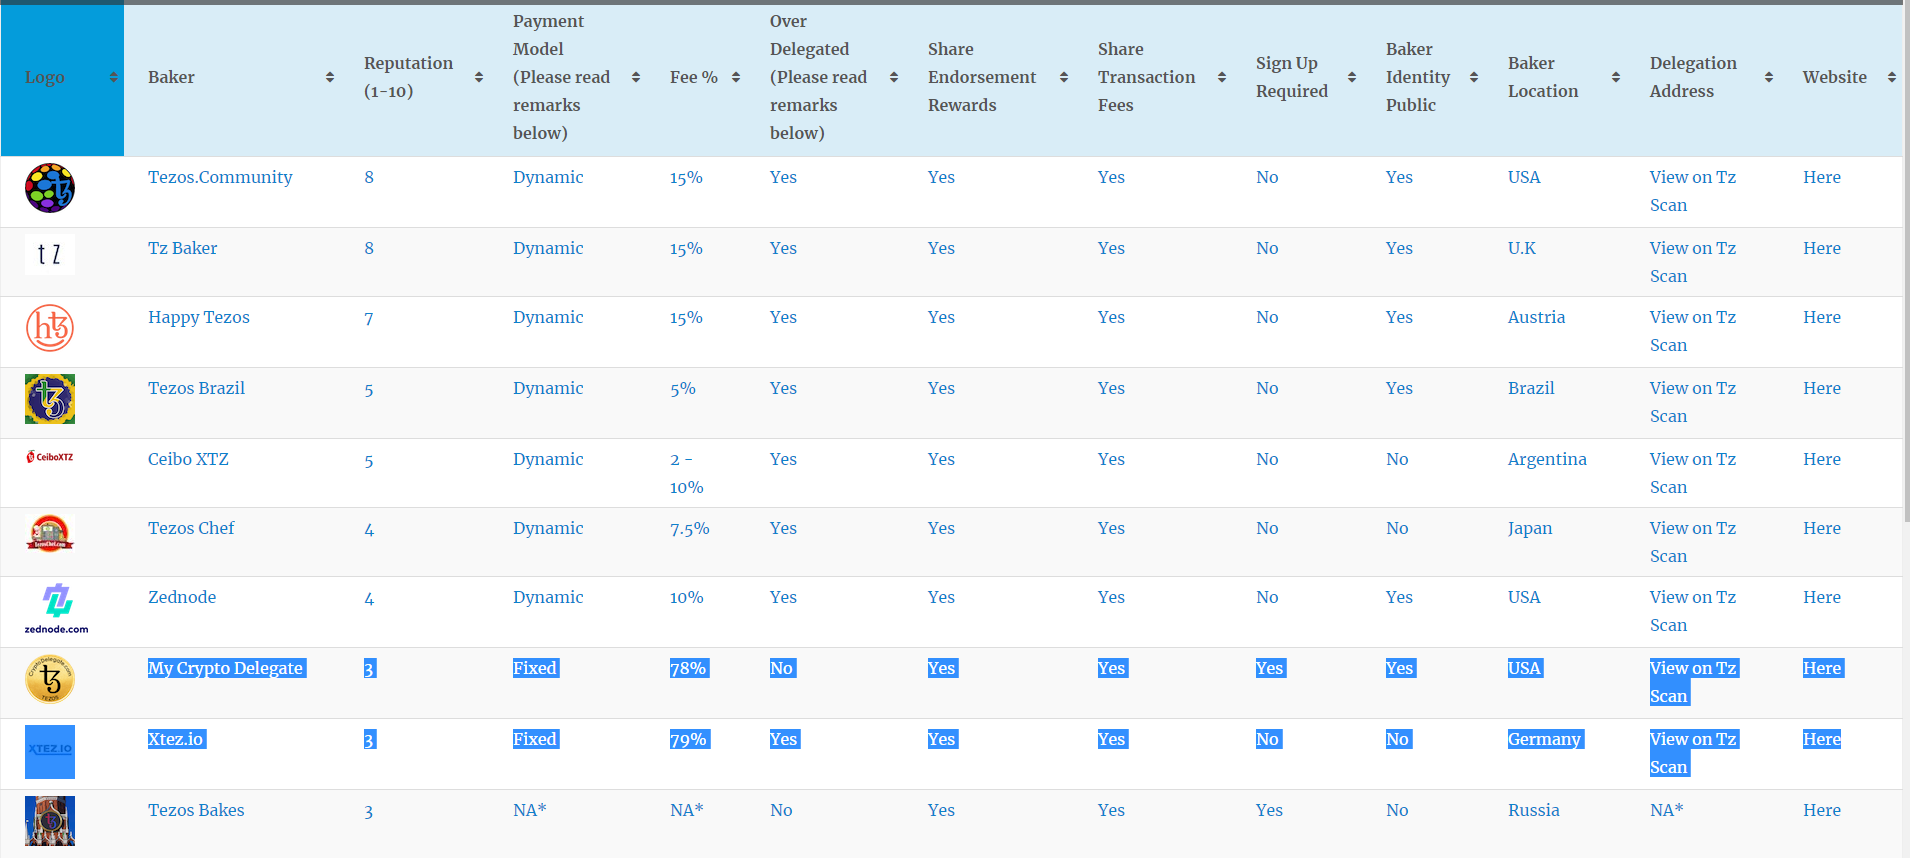Open the Tezos.Community baker link
The image size is (1910, 858).
220,177
